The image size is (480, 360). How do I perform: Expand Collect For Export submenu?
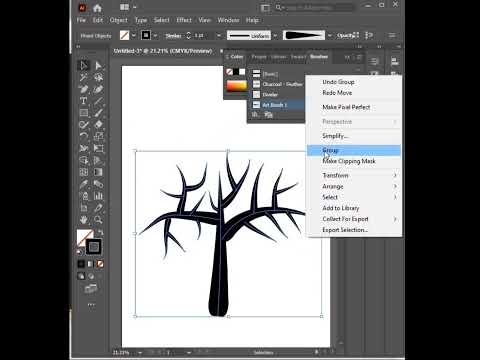[354, 219]
